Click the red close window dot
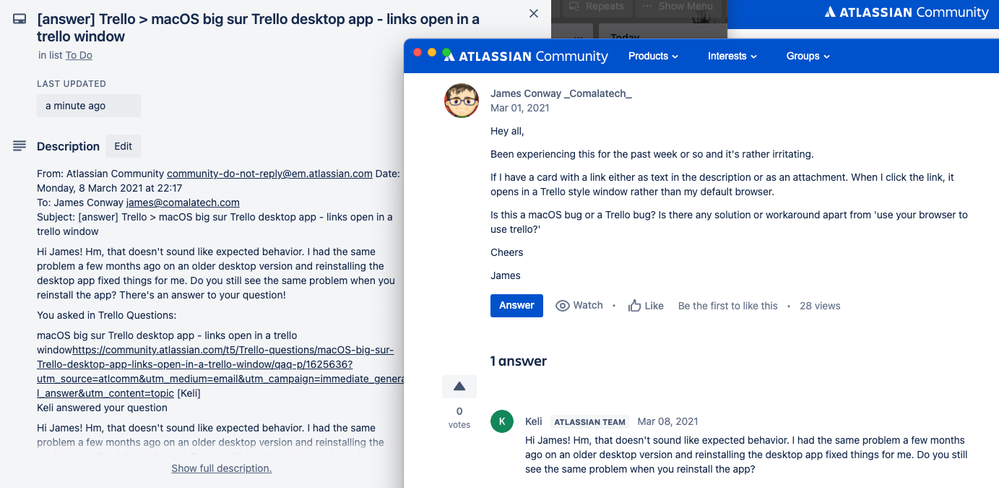Image resolution: width=999 pixels, height=488 pixels. point(418,53)
